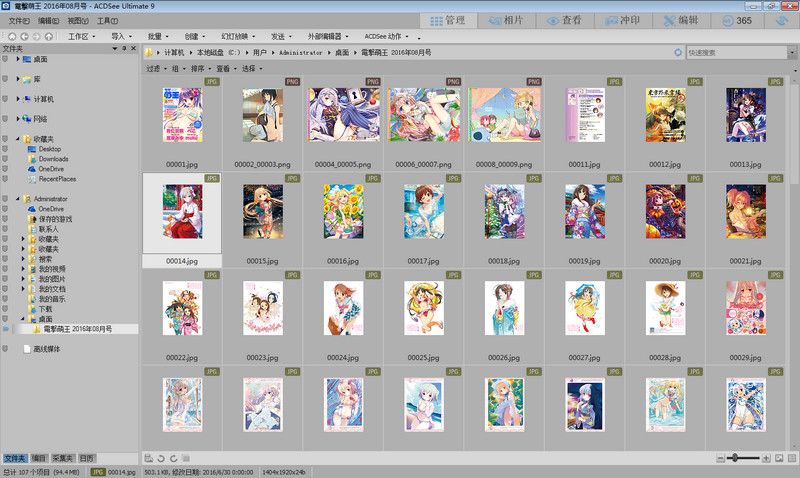Open the 批量 dropdown
800x478 pixels.
tap(158, 36)
